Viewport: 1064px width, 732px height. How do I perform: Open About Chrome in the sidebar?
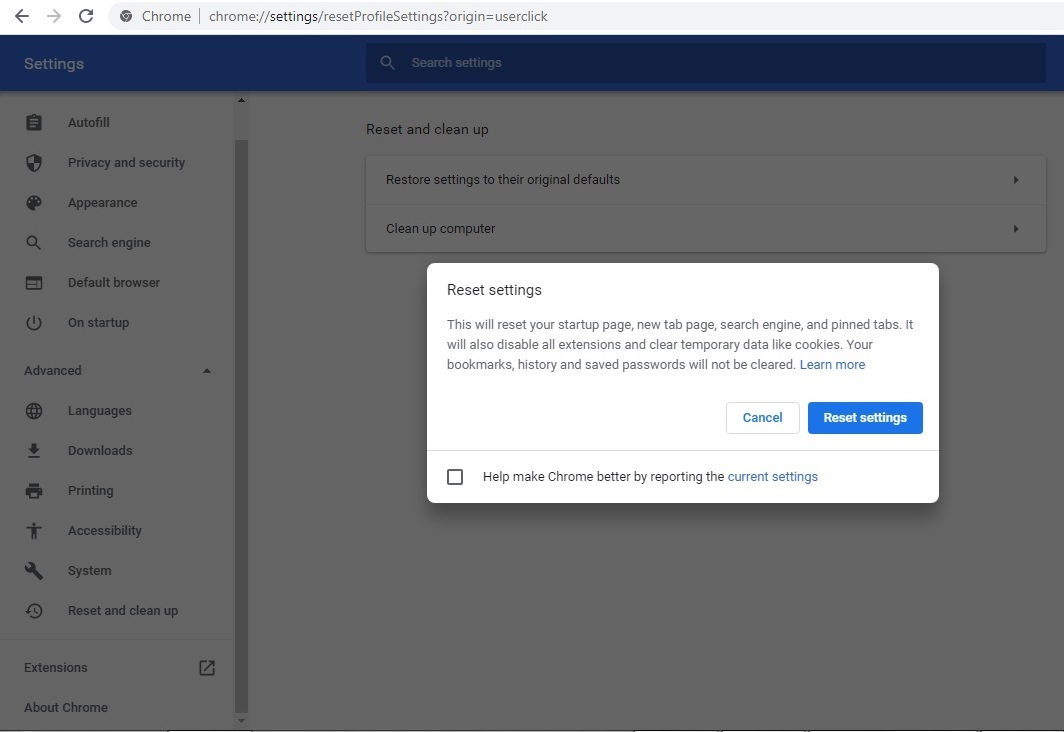pyautogui.click(x=66, y=708)
